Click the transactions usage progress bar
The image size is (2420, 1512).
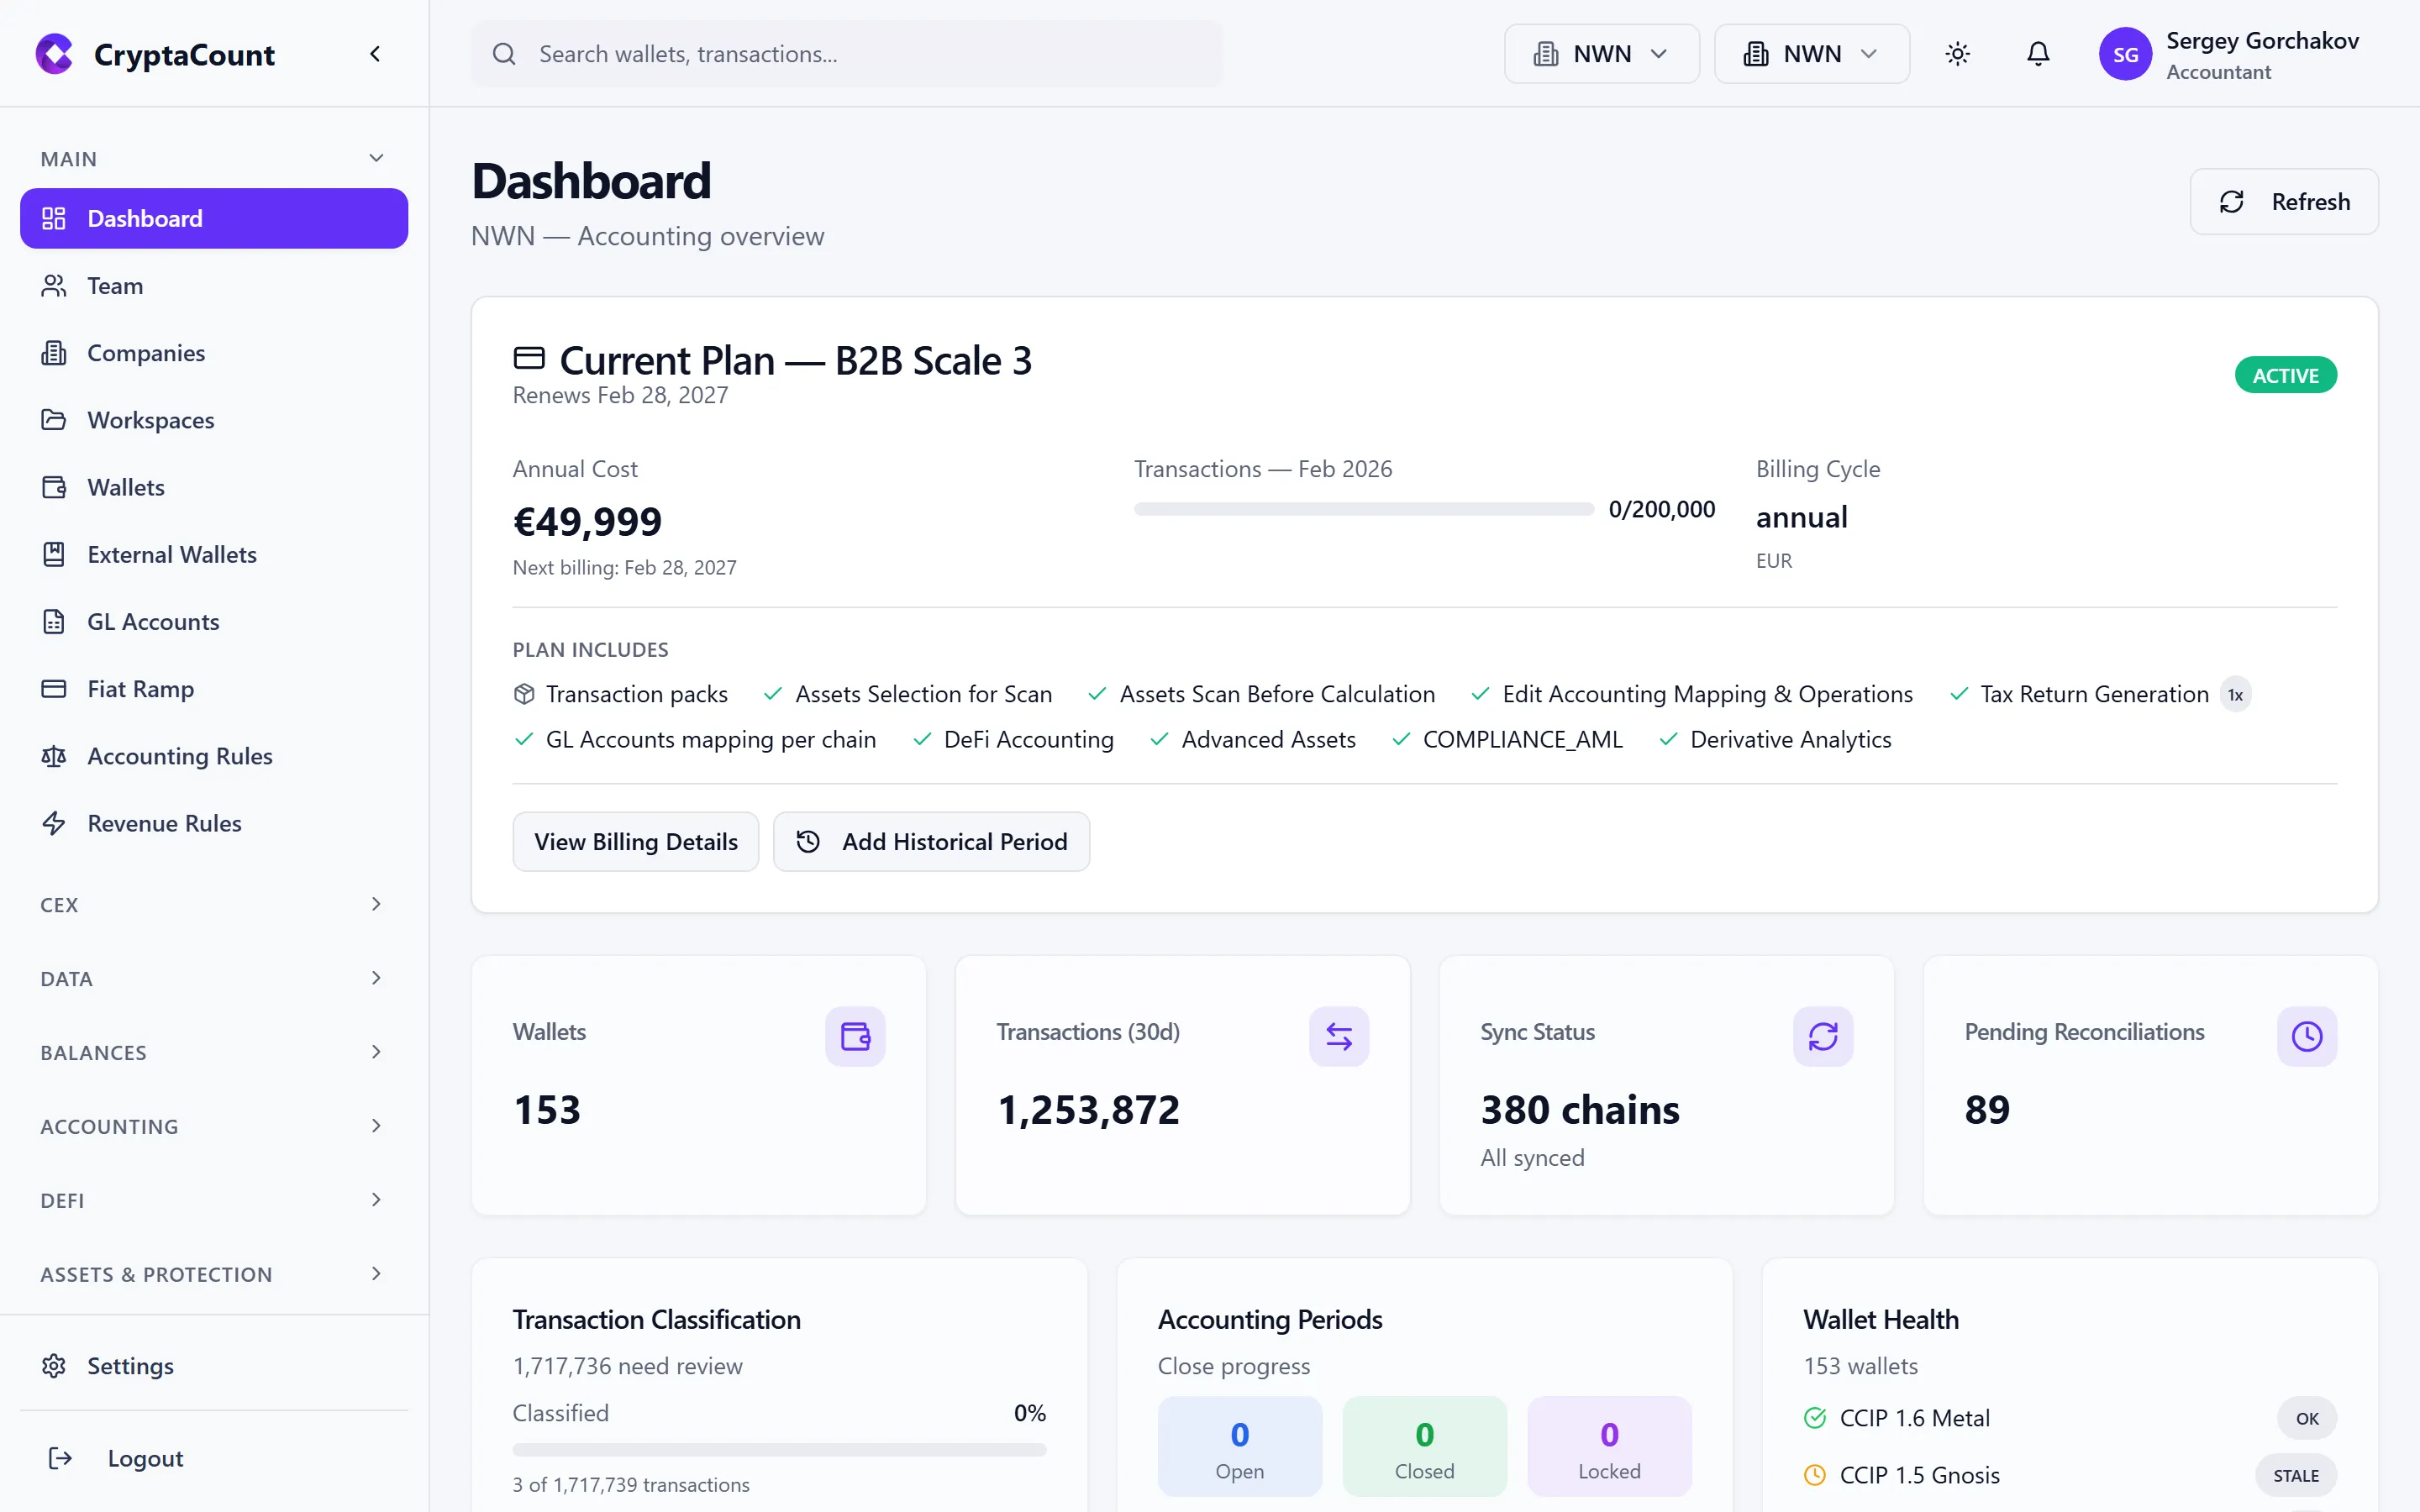coord(1362,508)
